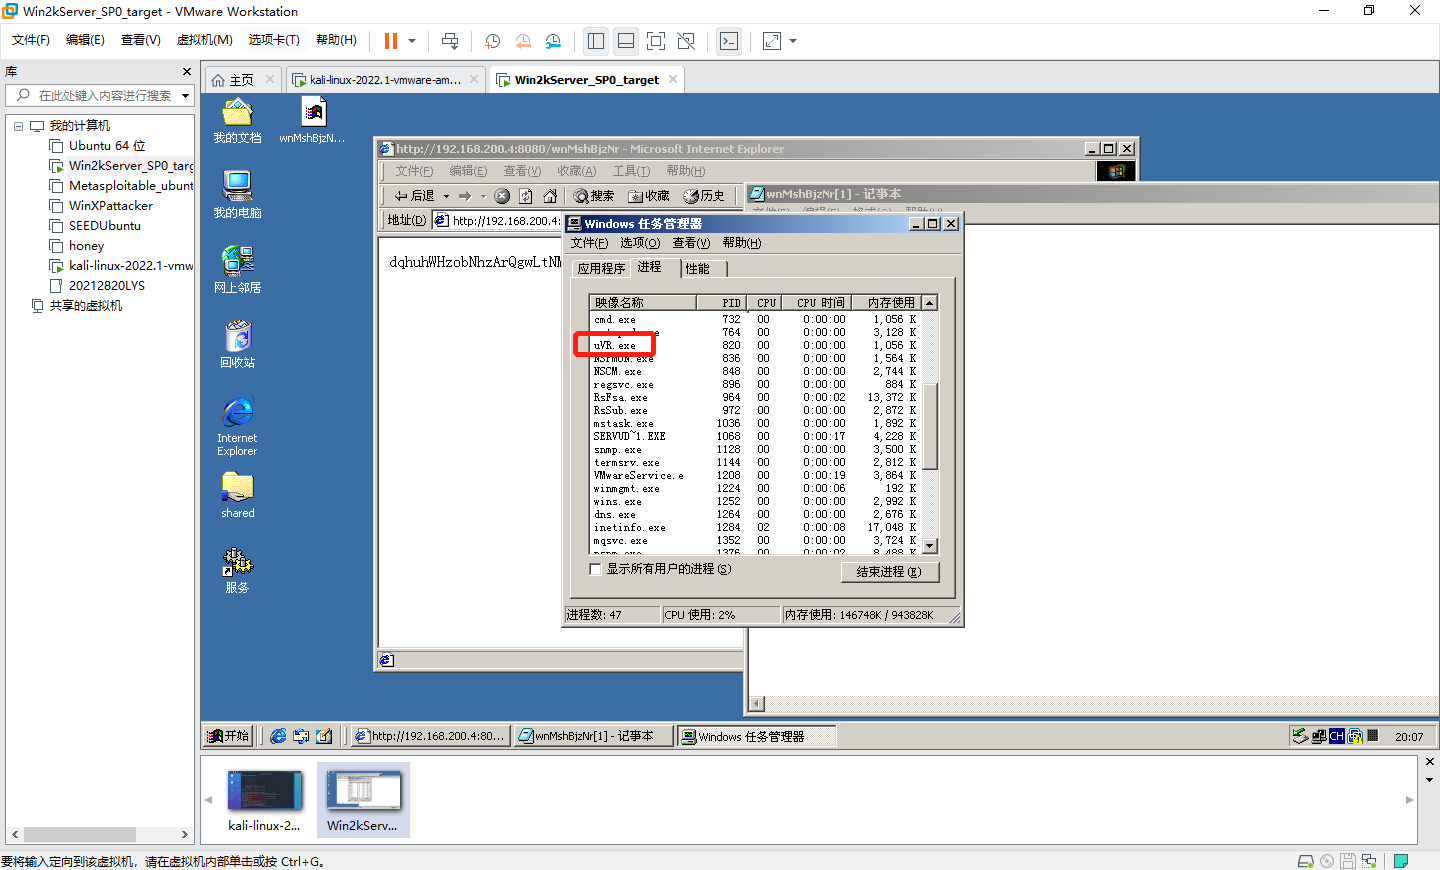Image resolution: width=1440 pixels, height=870 pixels.
Task: Click the 我的电脑 desktop icon
Action: click(x=237, y=195)
